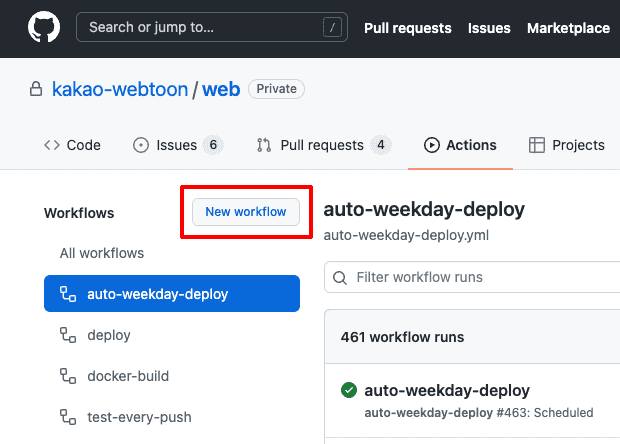
Task: Switch to the Code tab
Action: (72, 145)
